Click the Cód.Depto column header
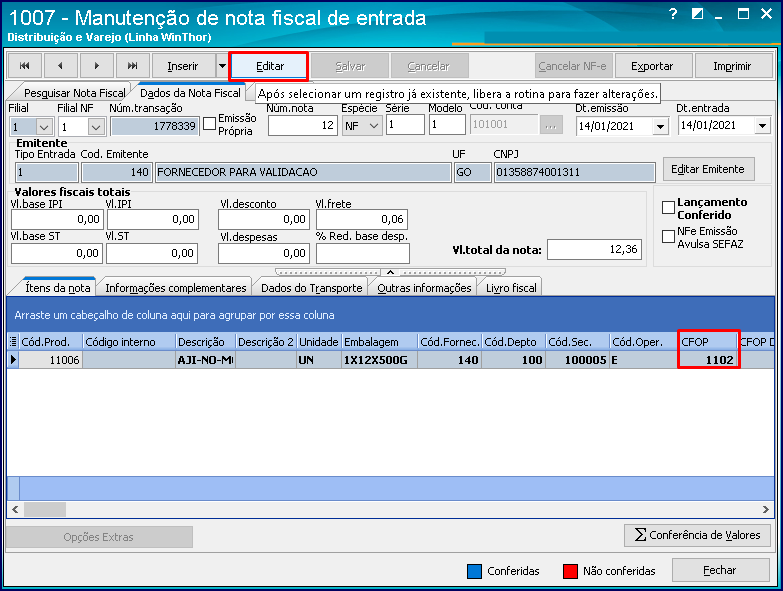This screenshot has width=783, height=591. [514, 342]
